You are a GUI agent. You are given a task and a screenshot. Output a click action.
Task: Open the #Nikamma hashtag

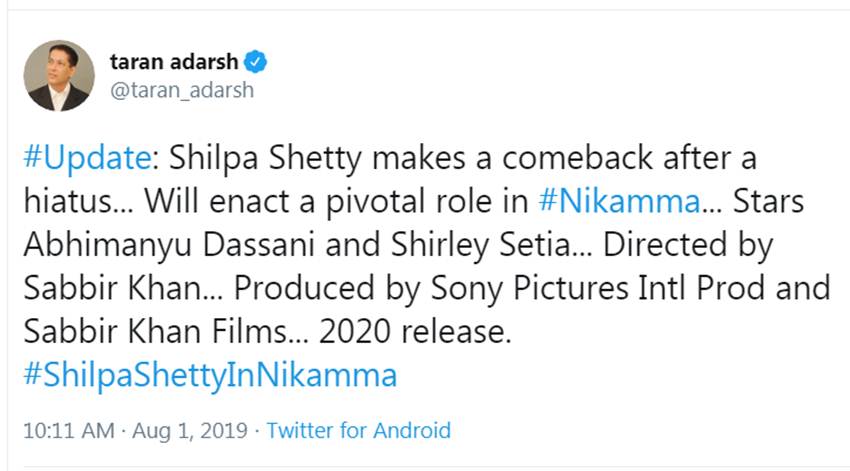pyautogui.click(x=619, y=201)
